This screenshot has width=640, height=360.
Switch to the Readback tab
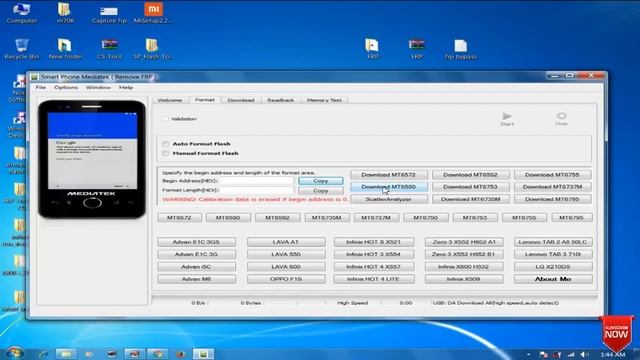(x=280, y=100)
